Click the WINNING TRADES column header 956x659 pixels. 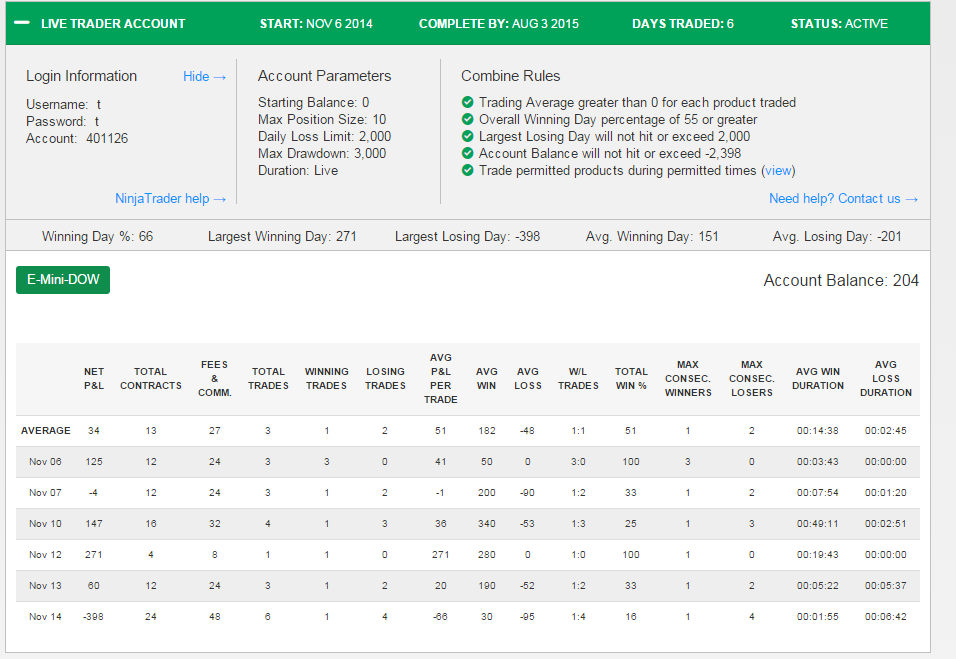point(327,379)
